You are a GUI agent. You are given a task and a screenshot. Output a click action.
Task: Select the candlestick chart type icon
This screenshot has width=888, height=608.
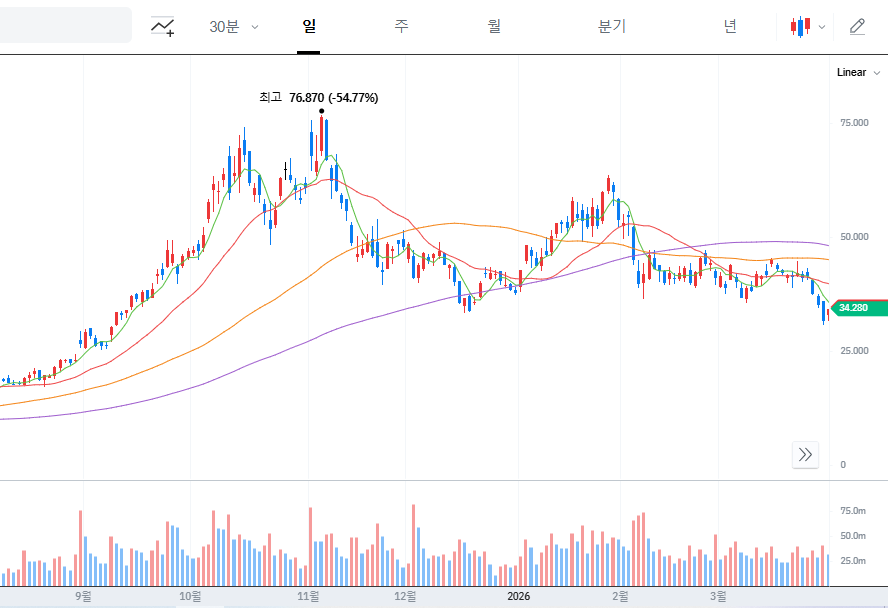tap(799, 27)
